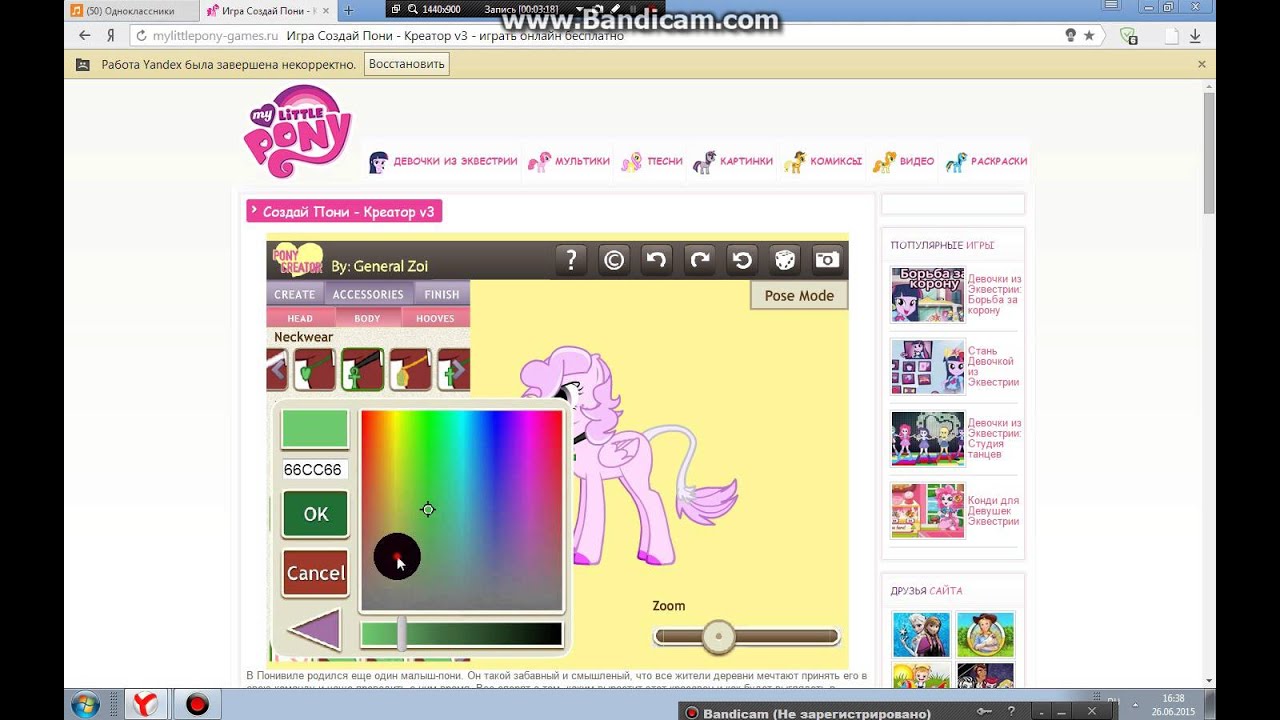Select the yellow bell necklace thumbnail
1280x720 pixels.
[x=410, y=370]
